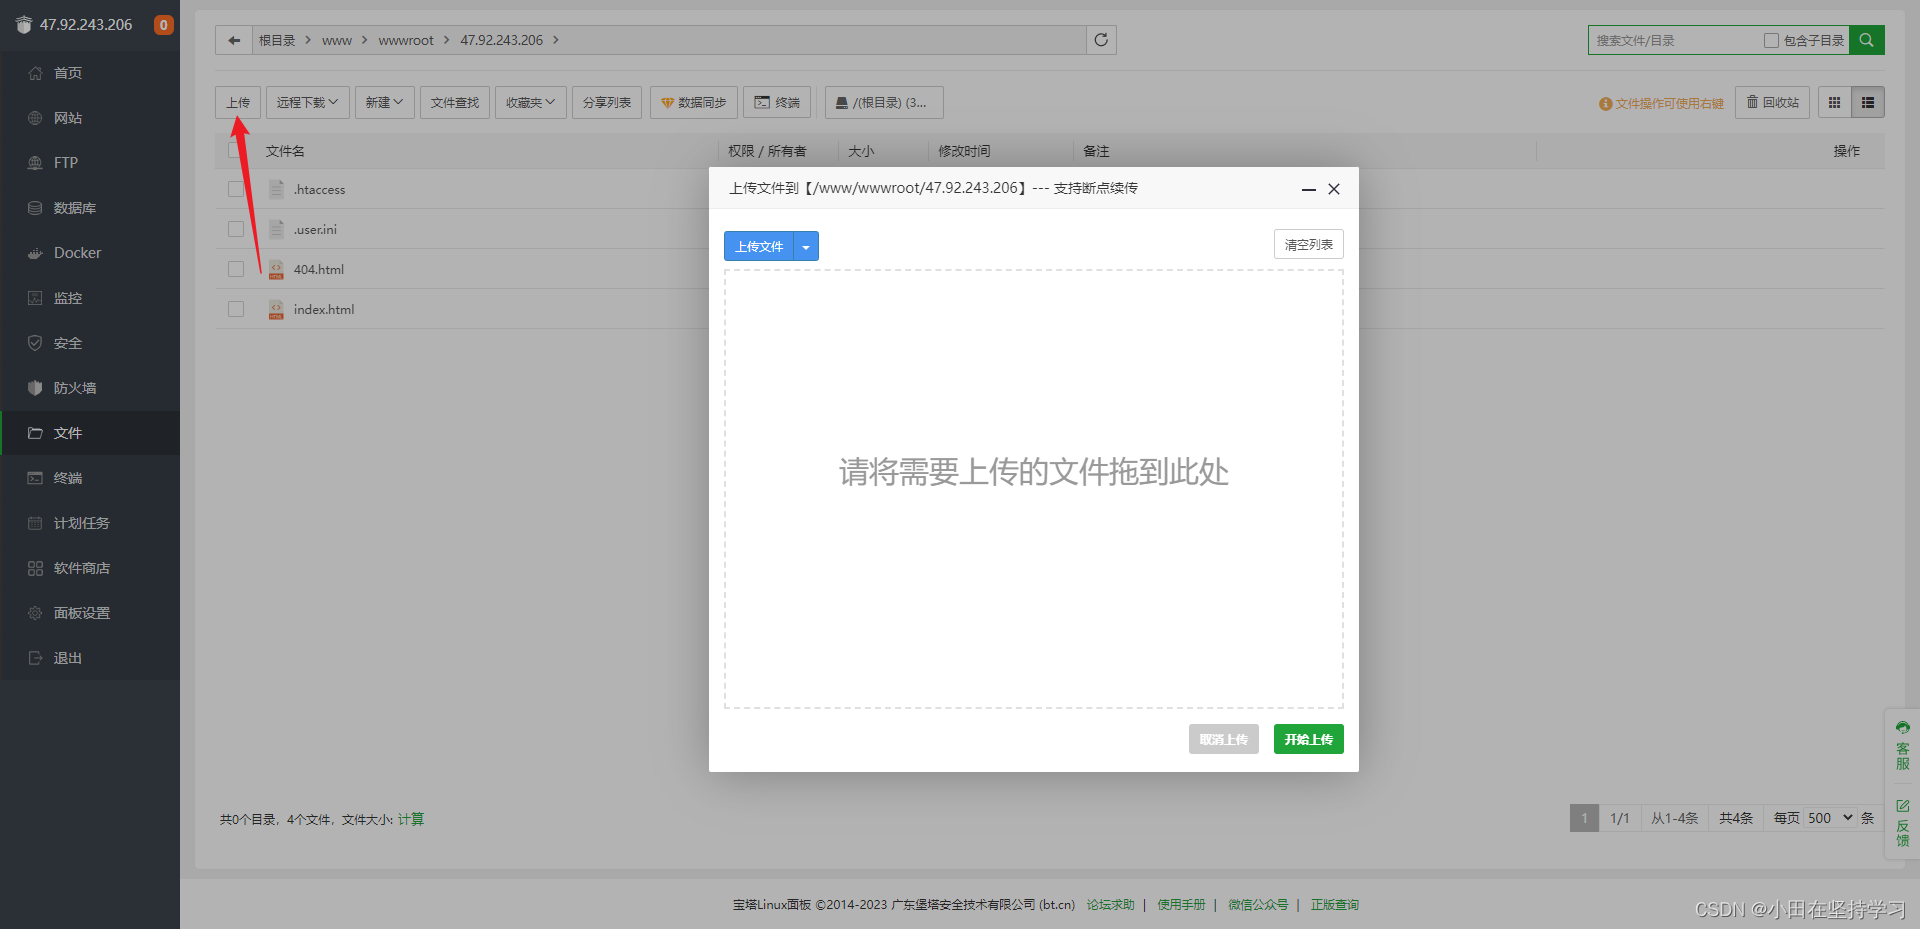Viewport: 1920px width, 929px height.
Task: Click the back arrow in path bar
Action: (234, 40)
